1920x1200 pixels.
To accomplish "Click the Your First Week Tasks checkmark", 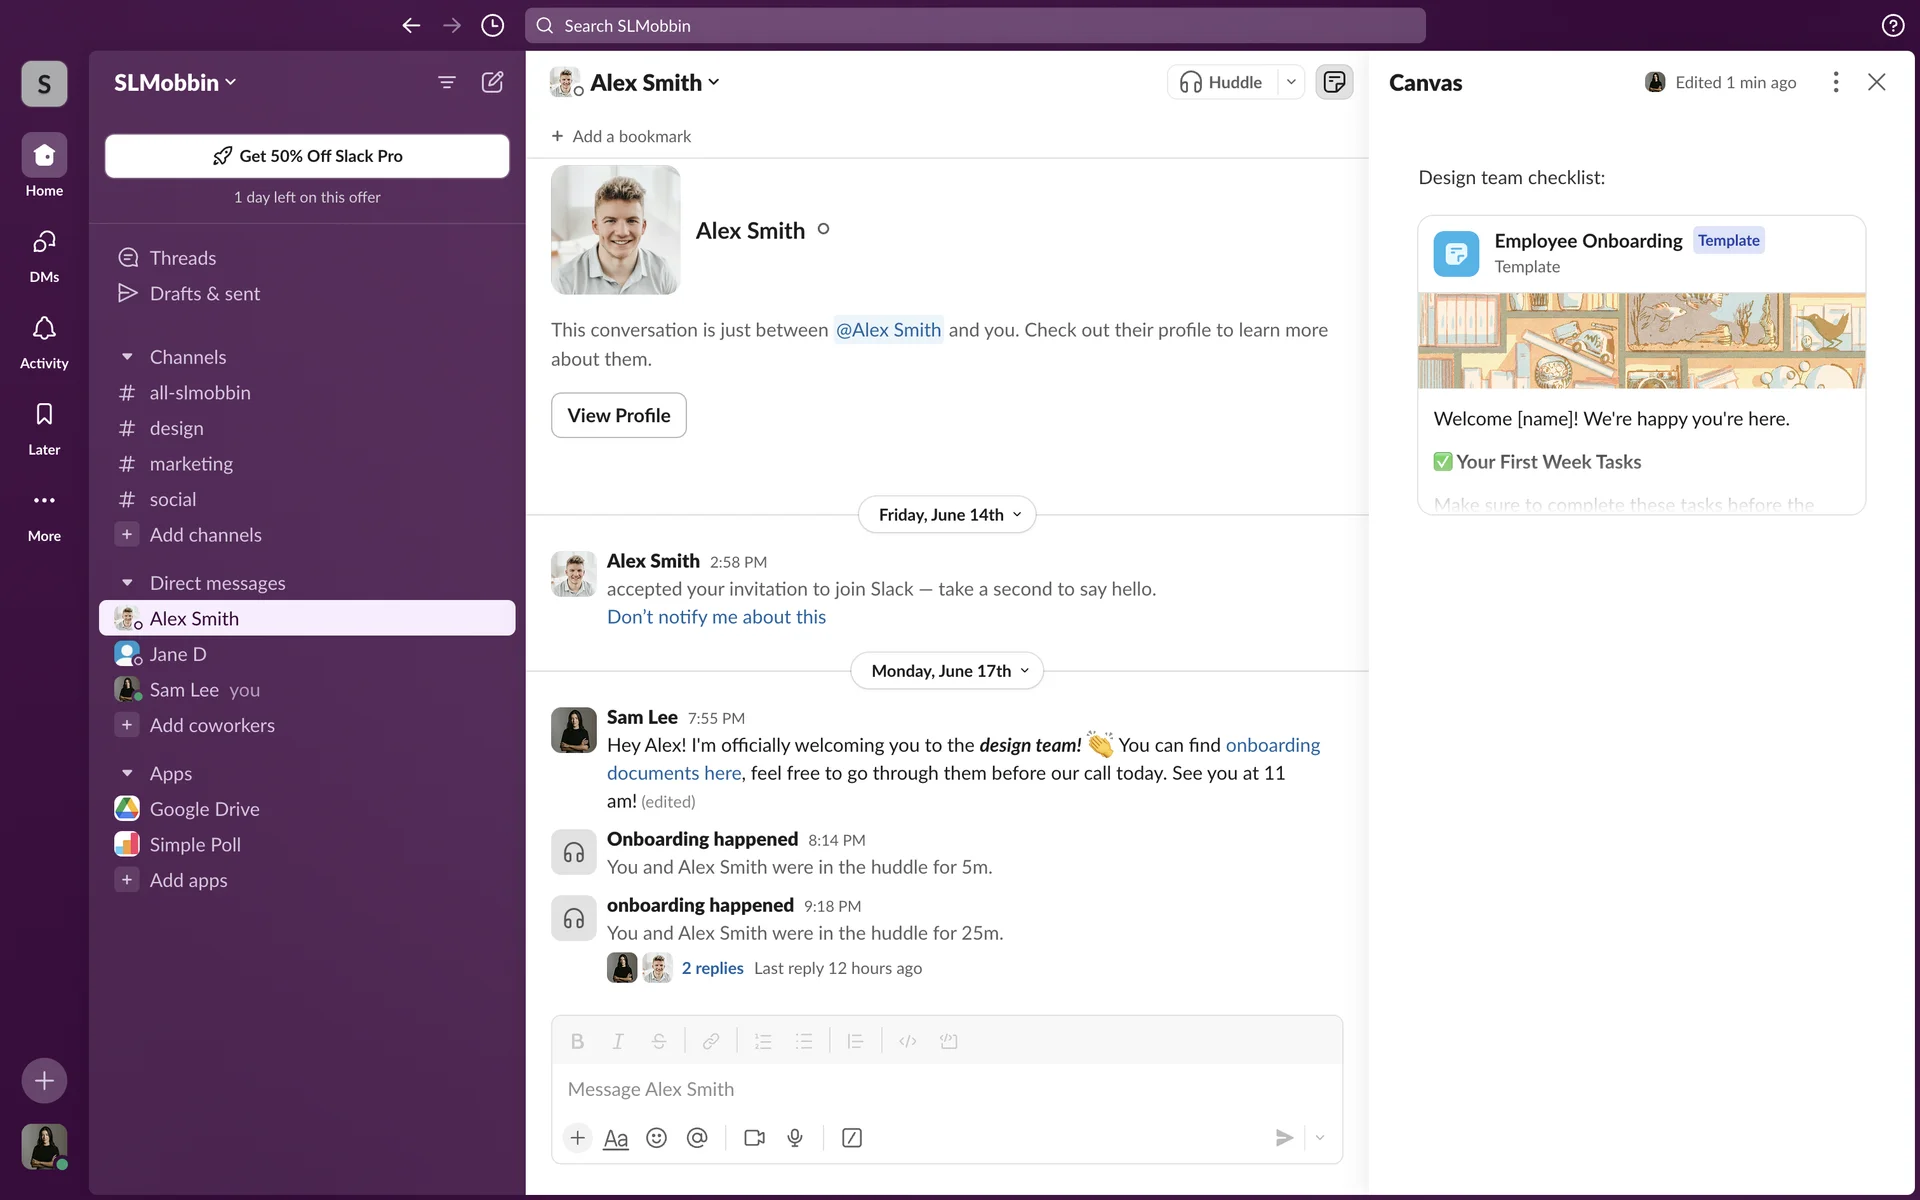I will [x=1442, y=462].
